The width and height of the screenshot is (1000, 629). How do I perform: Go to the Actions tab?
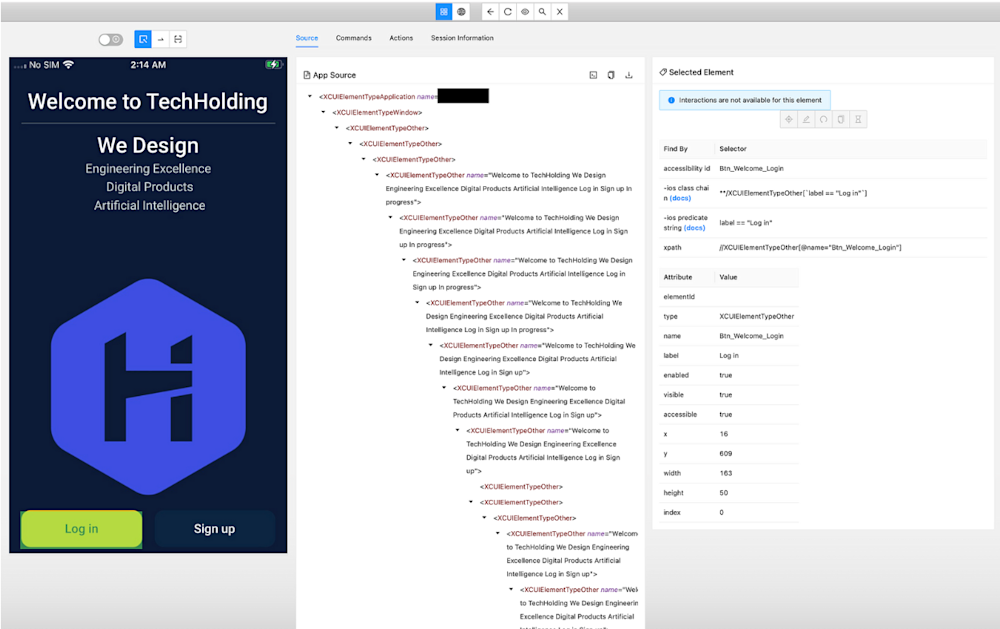(x=401, y=38)
